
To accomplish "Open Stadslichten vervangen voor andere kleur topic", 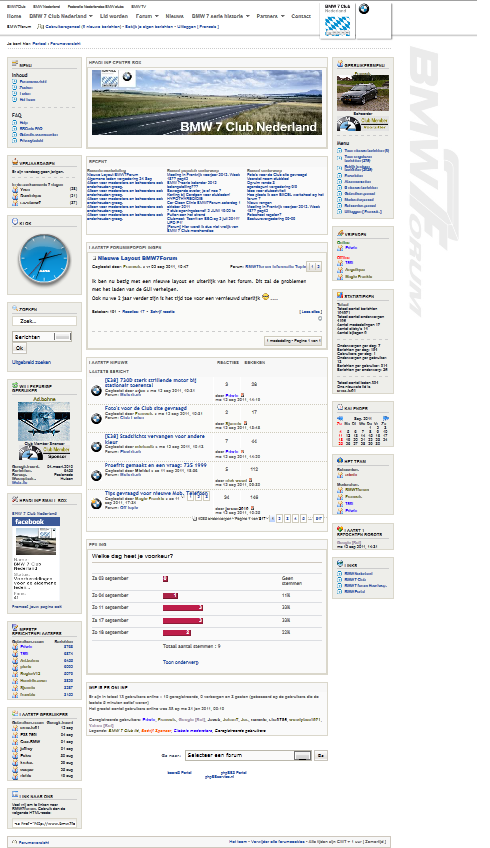I will pos(155,439).
